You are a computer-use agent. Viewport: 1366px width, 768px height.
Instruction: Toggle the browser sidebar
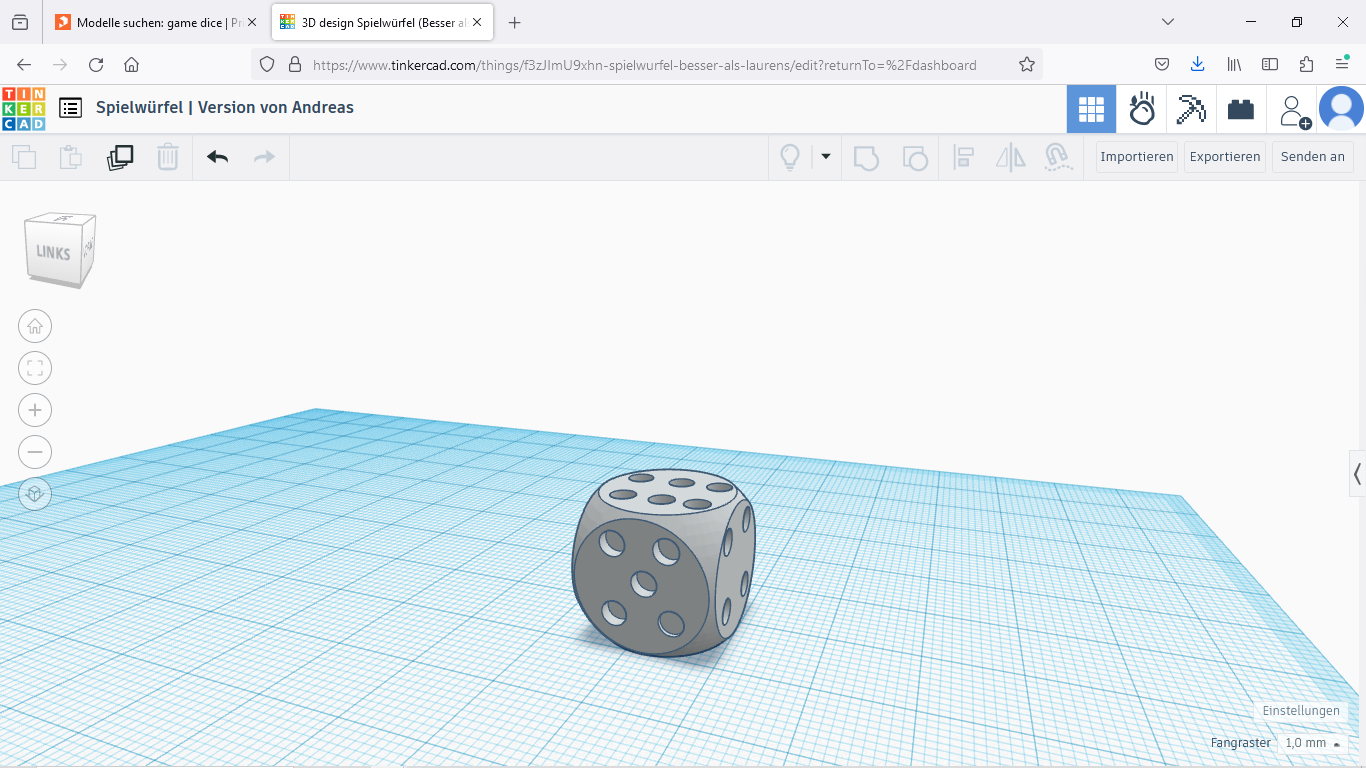click(x=1270, y=65)
